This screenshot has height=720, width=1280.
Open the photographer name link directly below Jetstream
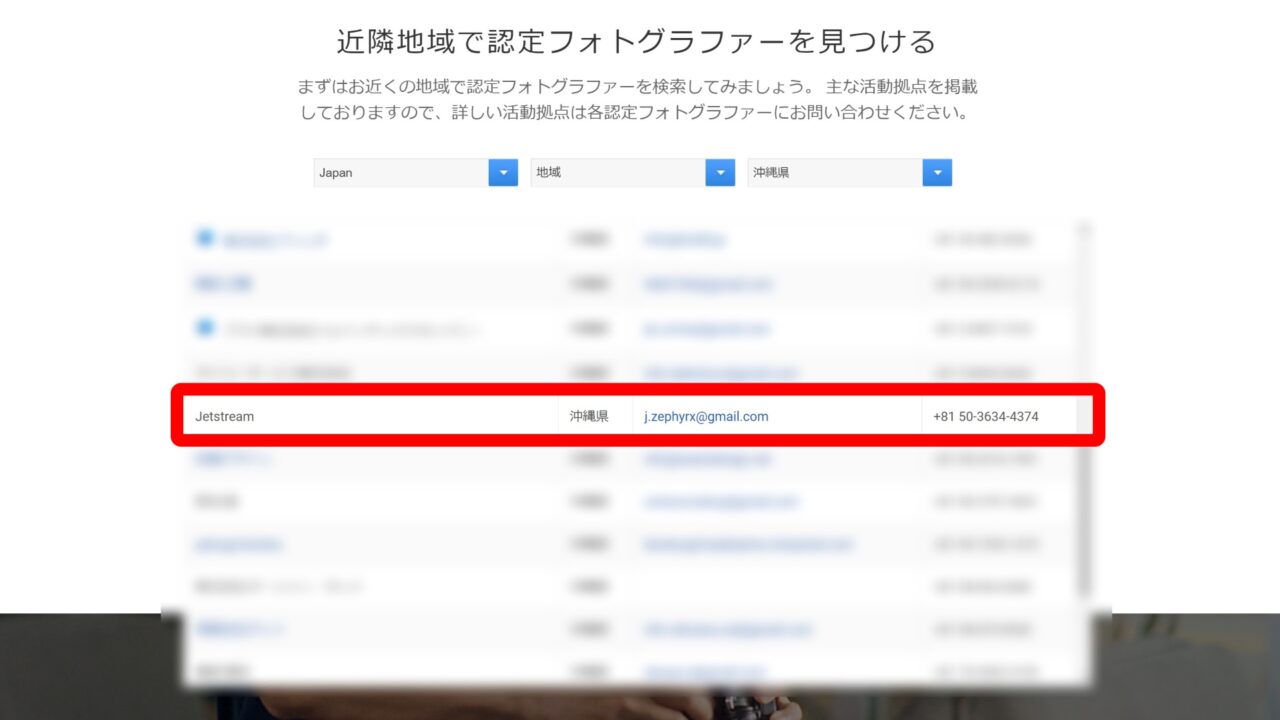(x=234, y=459)
